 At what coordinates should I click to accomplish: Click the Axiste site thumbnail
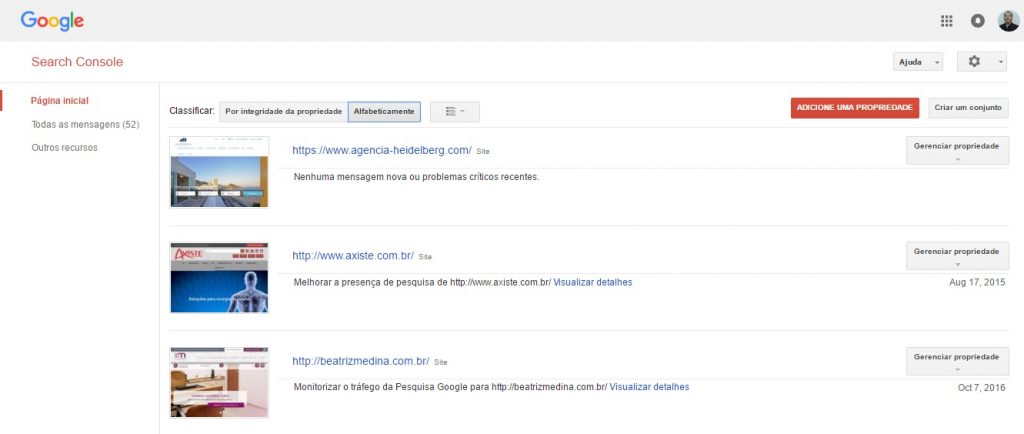pyautogui.click(x=219, y=277)
